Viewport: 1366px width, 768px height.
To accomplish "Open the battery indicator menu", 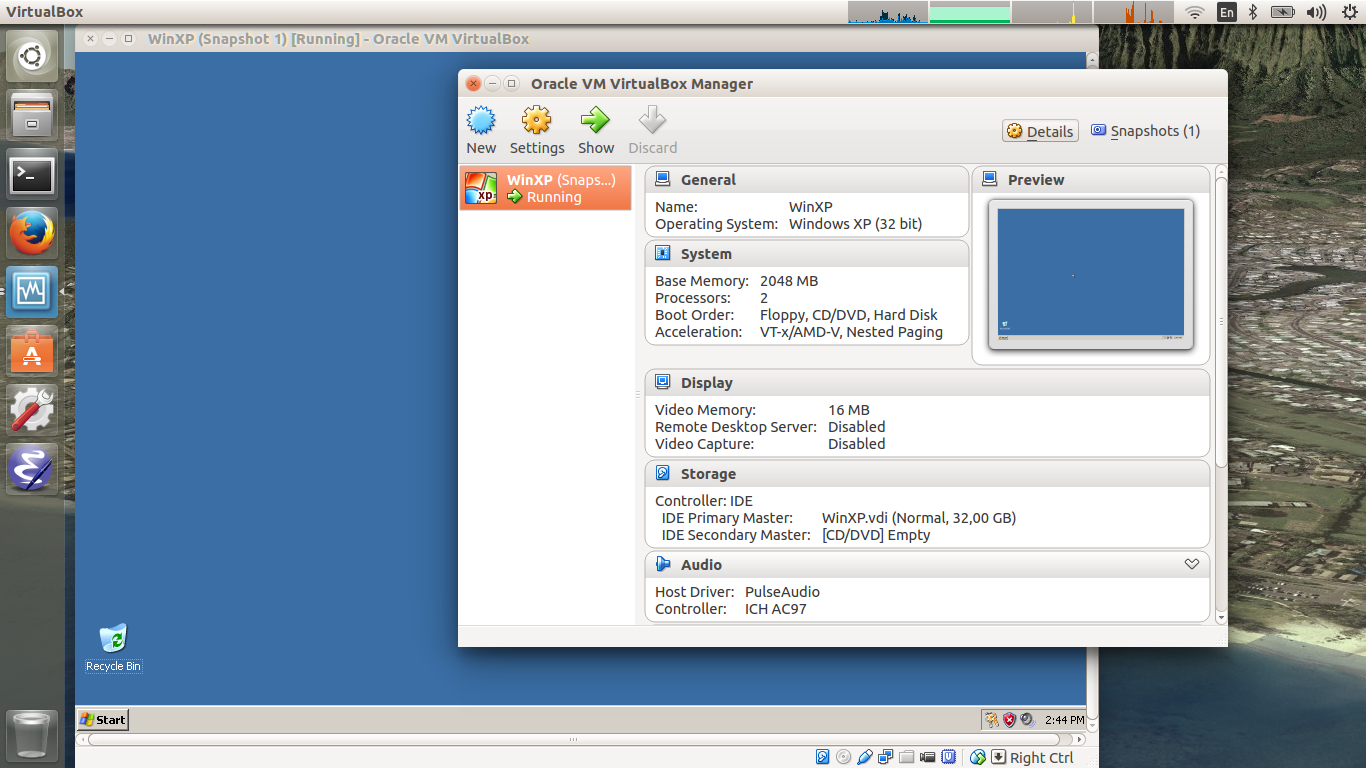I will (x=1283, y=12).
